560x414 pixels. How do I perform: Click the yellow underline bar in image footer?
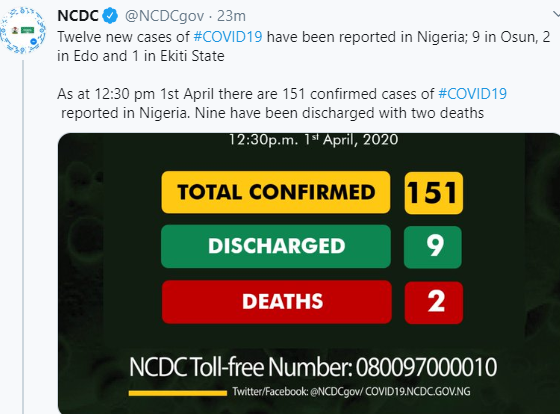(x=178, y=393)
